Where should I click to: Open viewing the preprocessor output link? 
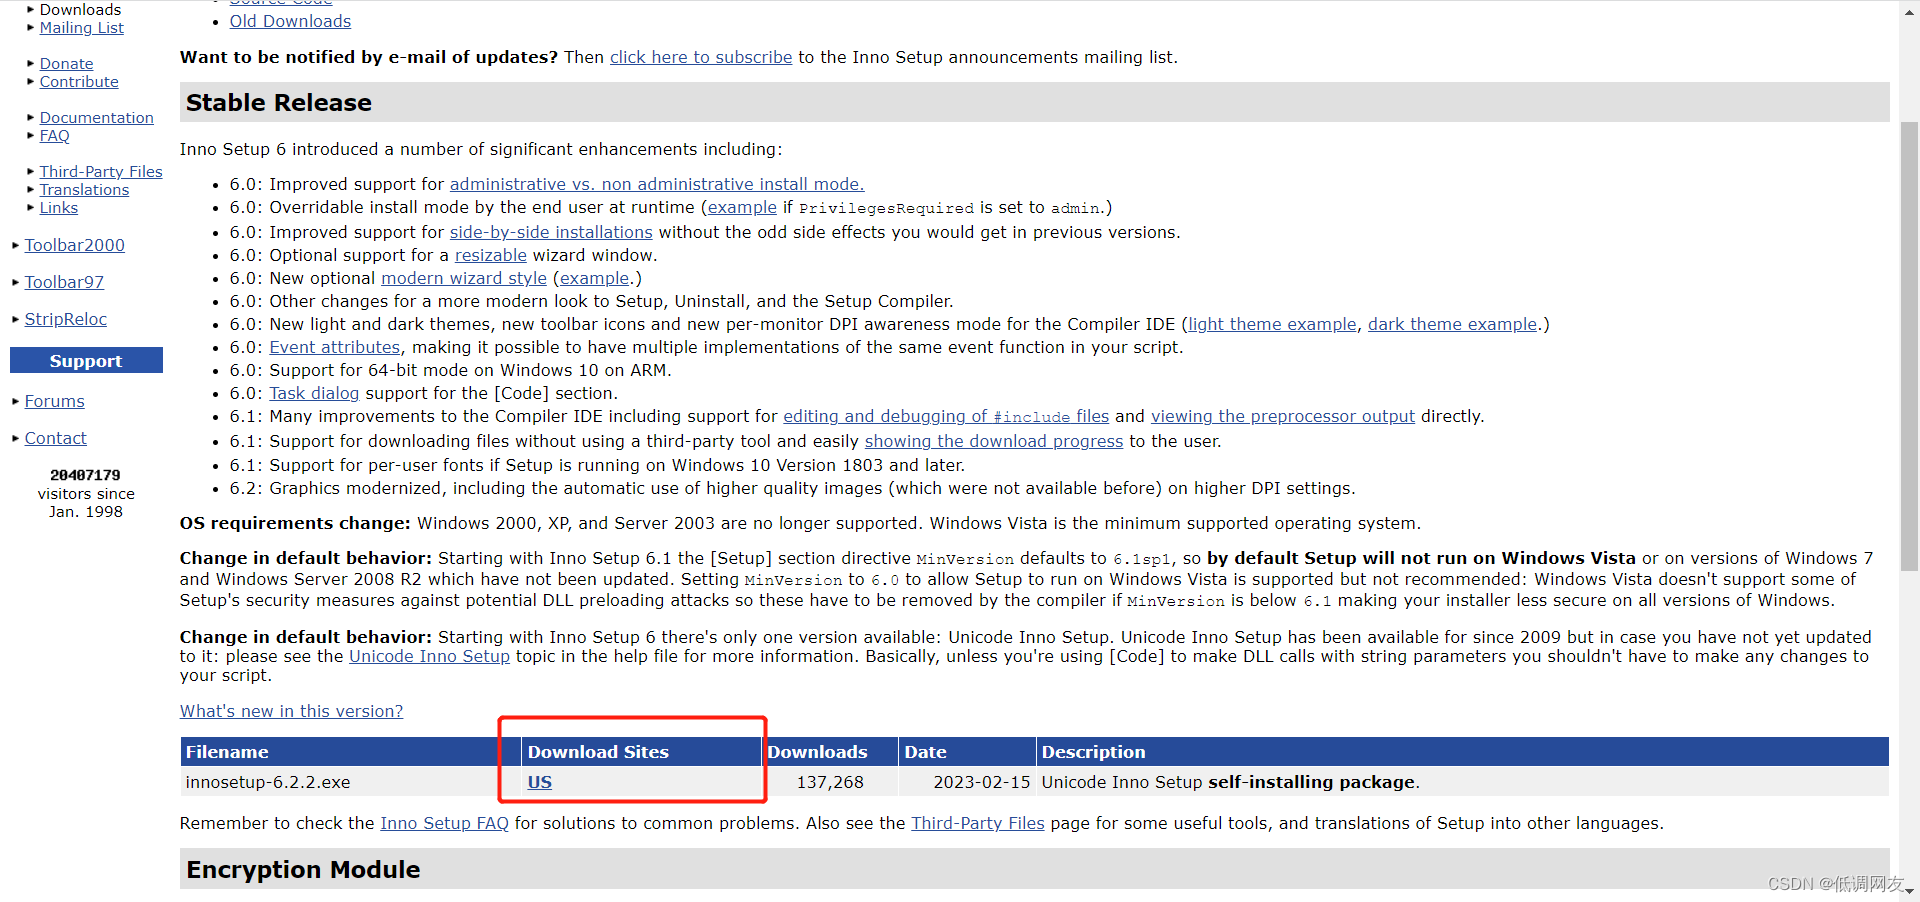(1283, 416)
